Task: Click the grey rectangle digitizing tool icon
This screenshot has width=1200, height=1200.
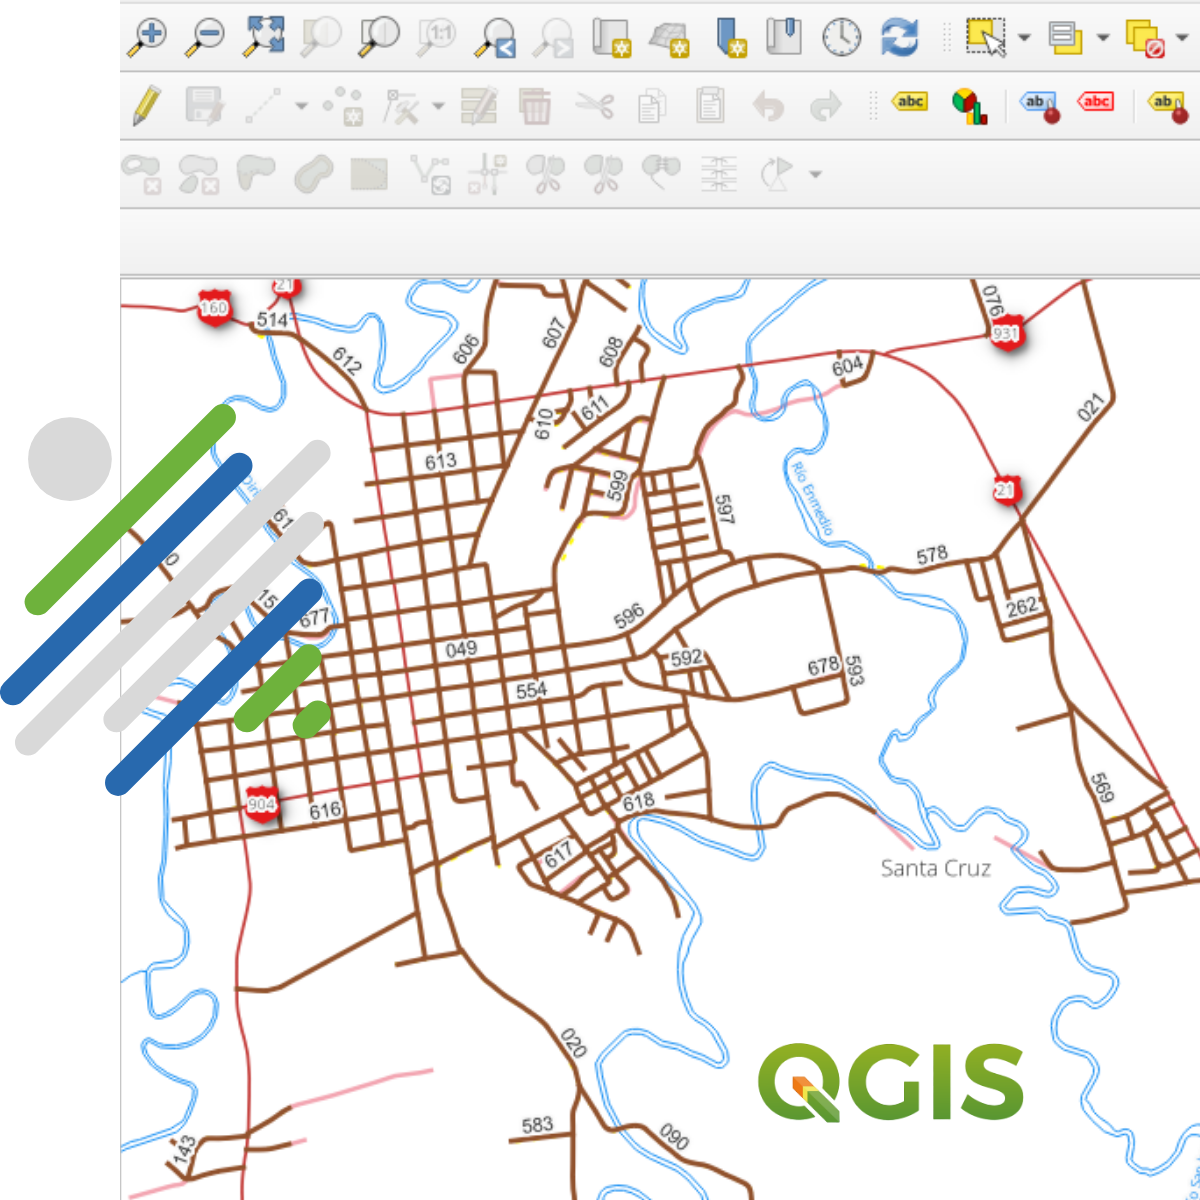Action: coord(370,174)
